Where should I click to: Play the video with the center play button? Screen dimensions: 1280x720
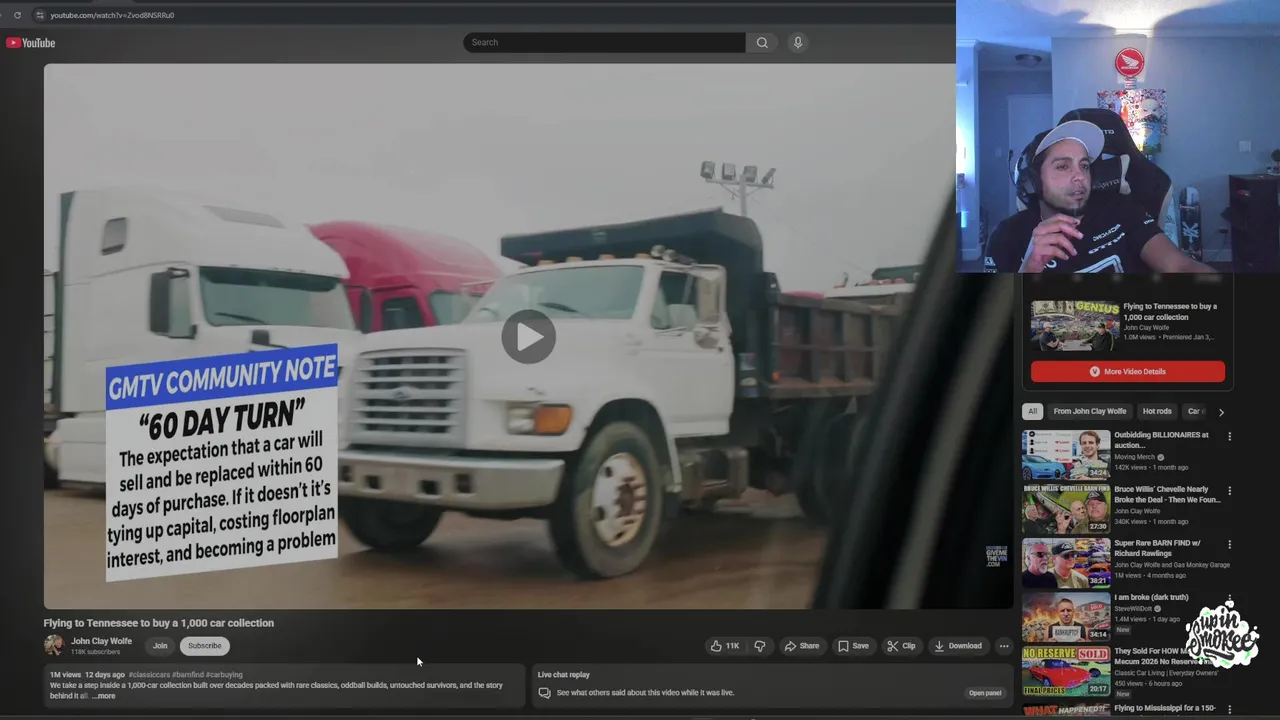pos(528,336)
